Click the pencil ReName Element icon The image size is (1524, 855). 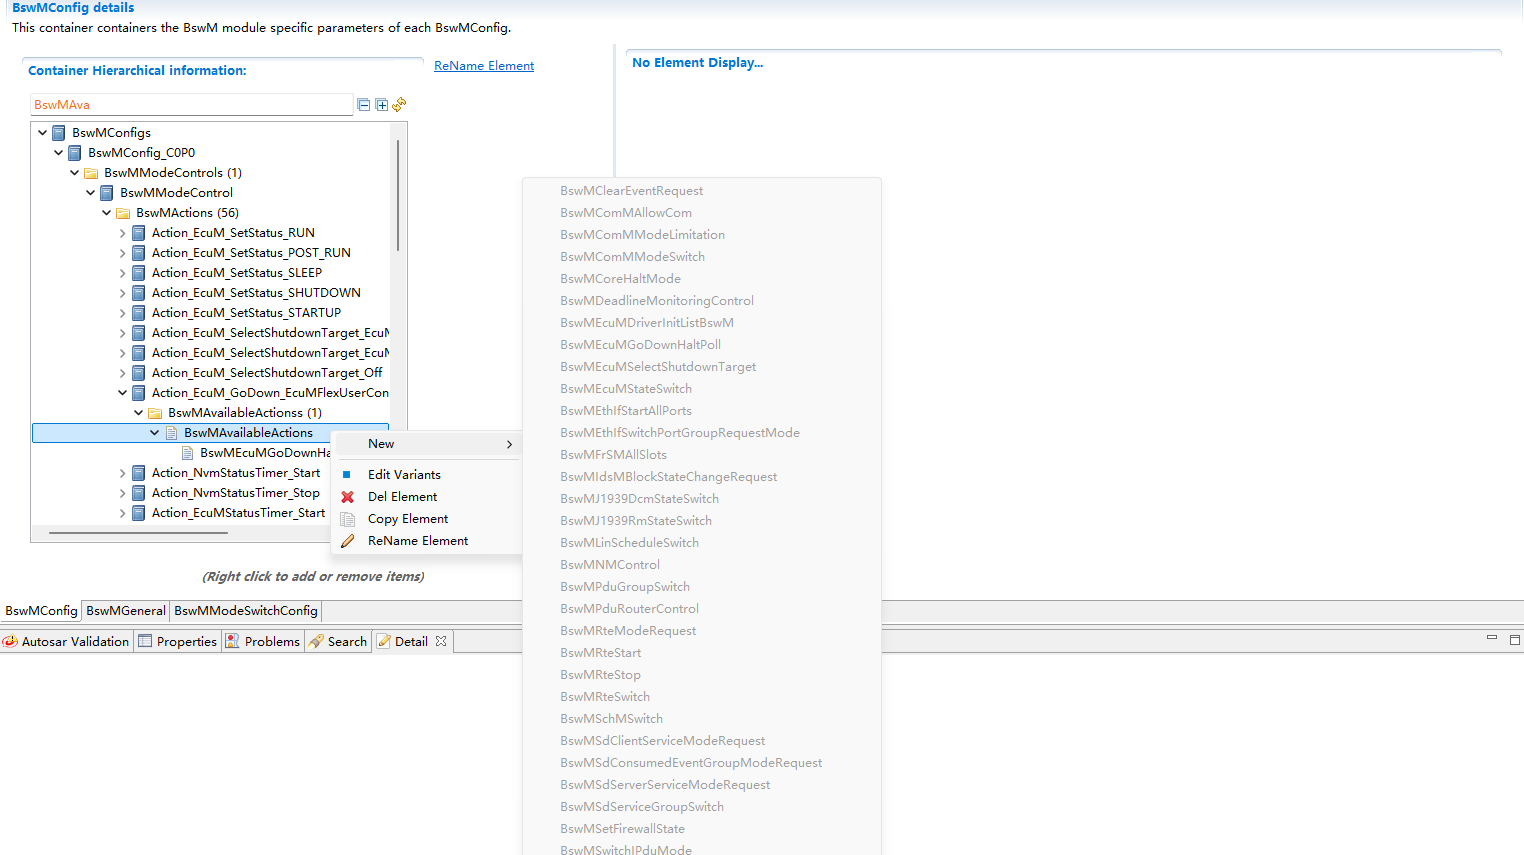(x=348, y=541)
